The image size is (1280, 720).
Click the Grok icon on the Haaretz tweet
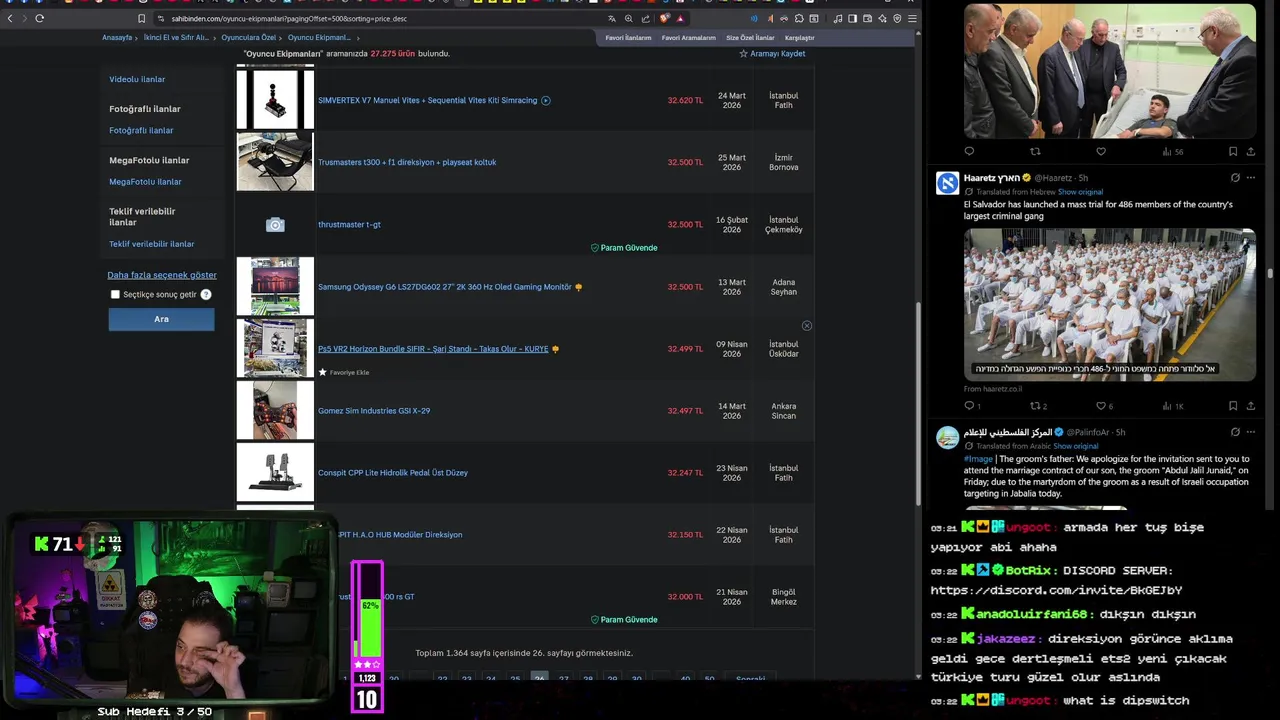(1235, 178)
